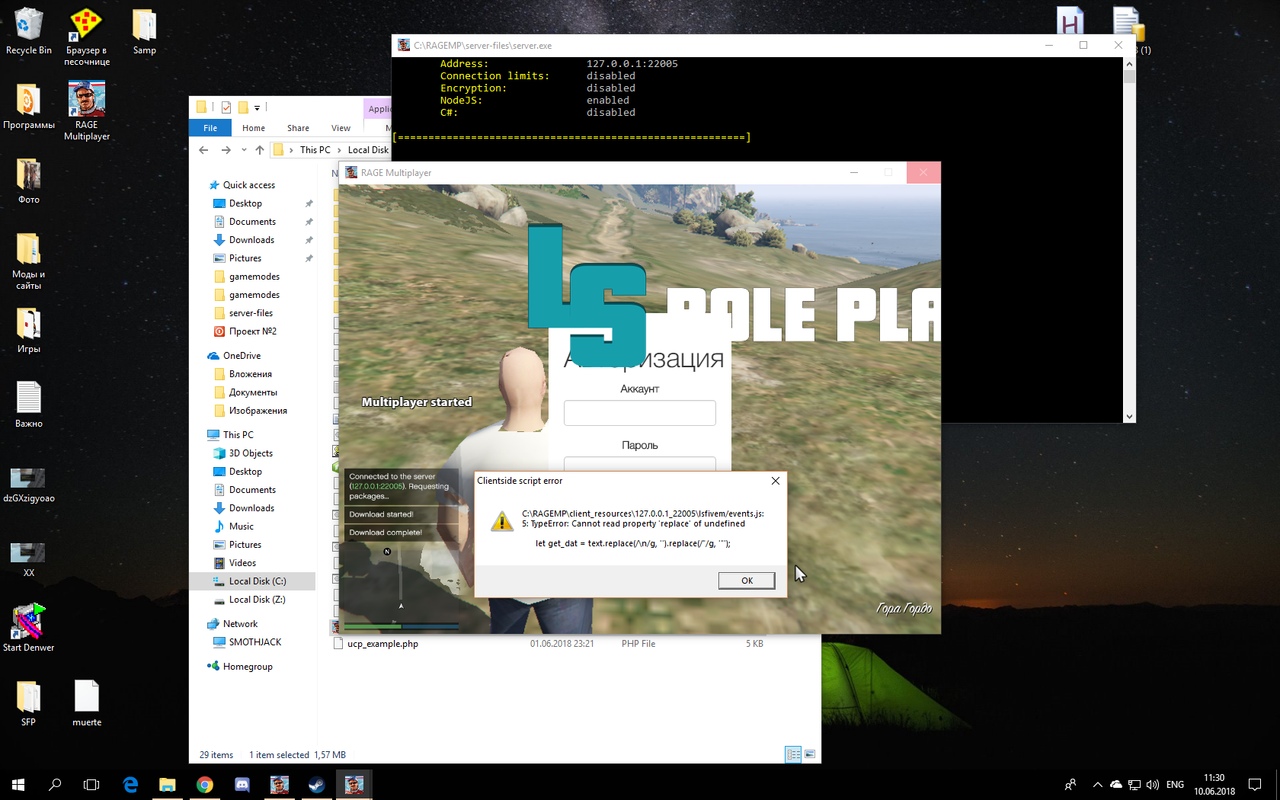1280x800 pixels.
Task: Open Браузер в песочнице desktop icon
Action: 87,37
